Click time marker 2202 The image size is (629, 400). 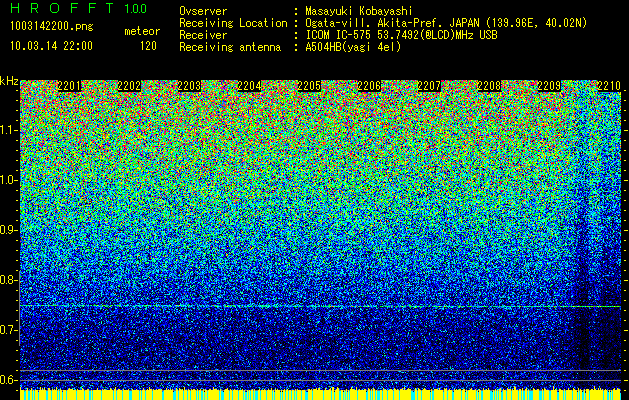click(x=129, y=86)
